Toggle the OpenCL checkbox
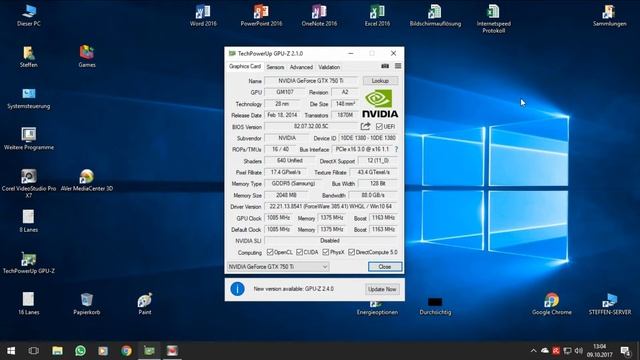 (x=270, y=252)
